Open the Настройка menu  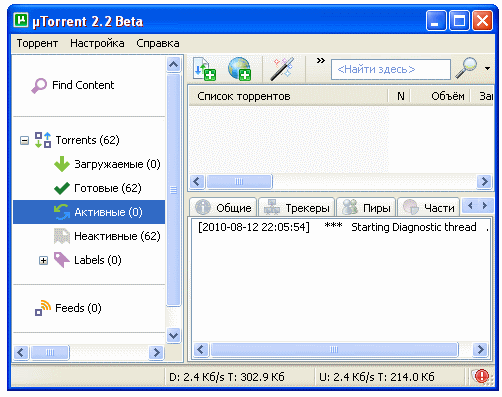point(97,43)
